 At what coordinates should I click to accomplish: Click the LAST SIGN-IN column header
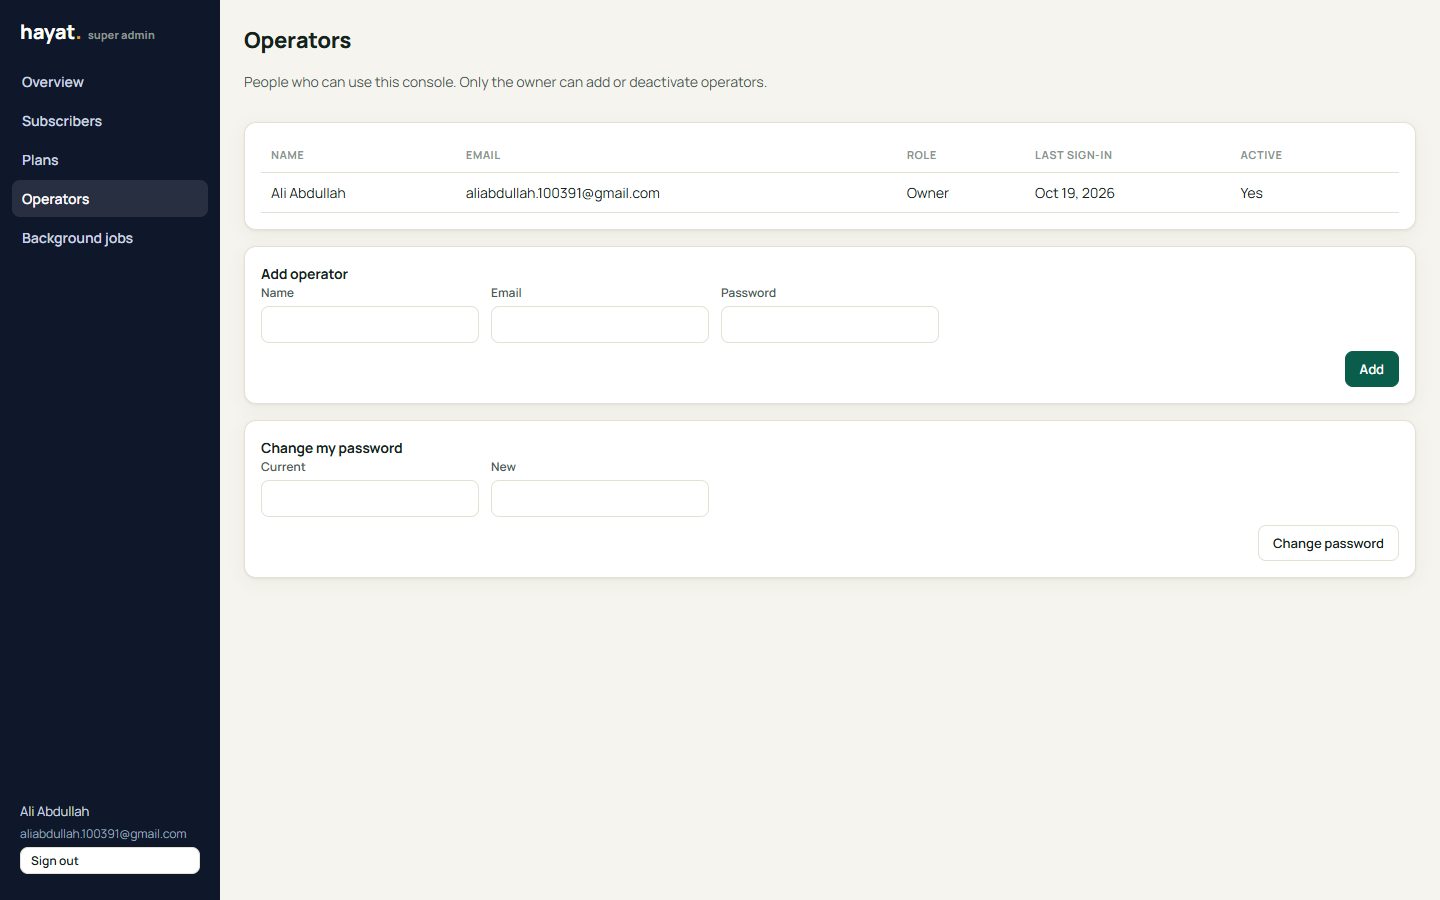[x=1073, y=155]
